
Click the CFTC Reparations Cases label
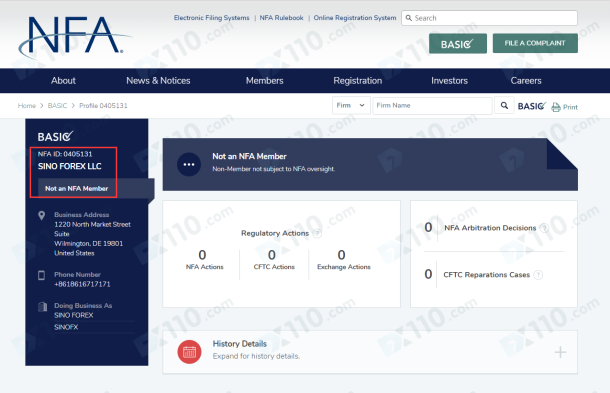tap(487, 275)
